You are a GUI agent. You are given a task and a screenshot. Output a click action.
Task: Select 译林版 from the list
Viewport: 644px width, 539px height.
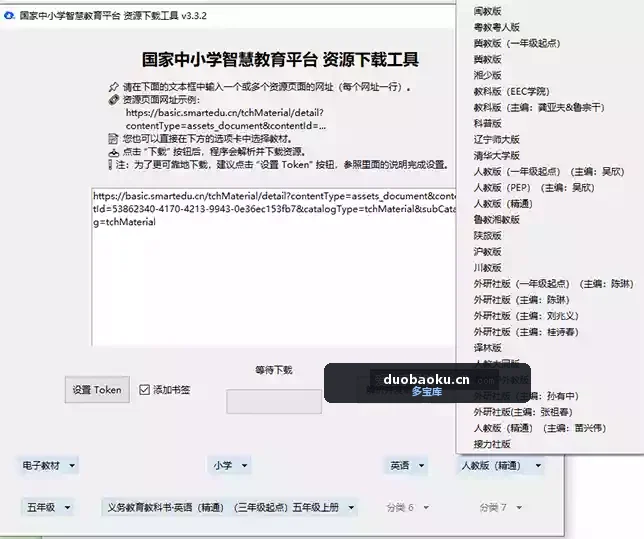point(488,348)
